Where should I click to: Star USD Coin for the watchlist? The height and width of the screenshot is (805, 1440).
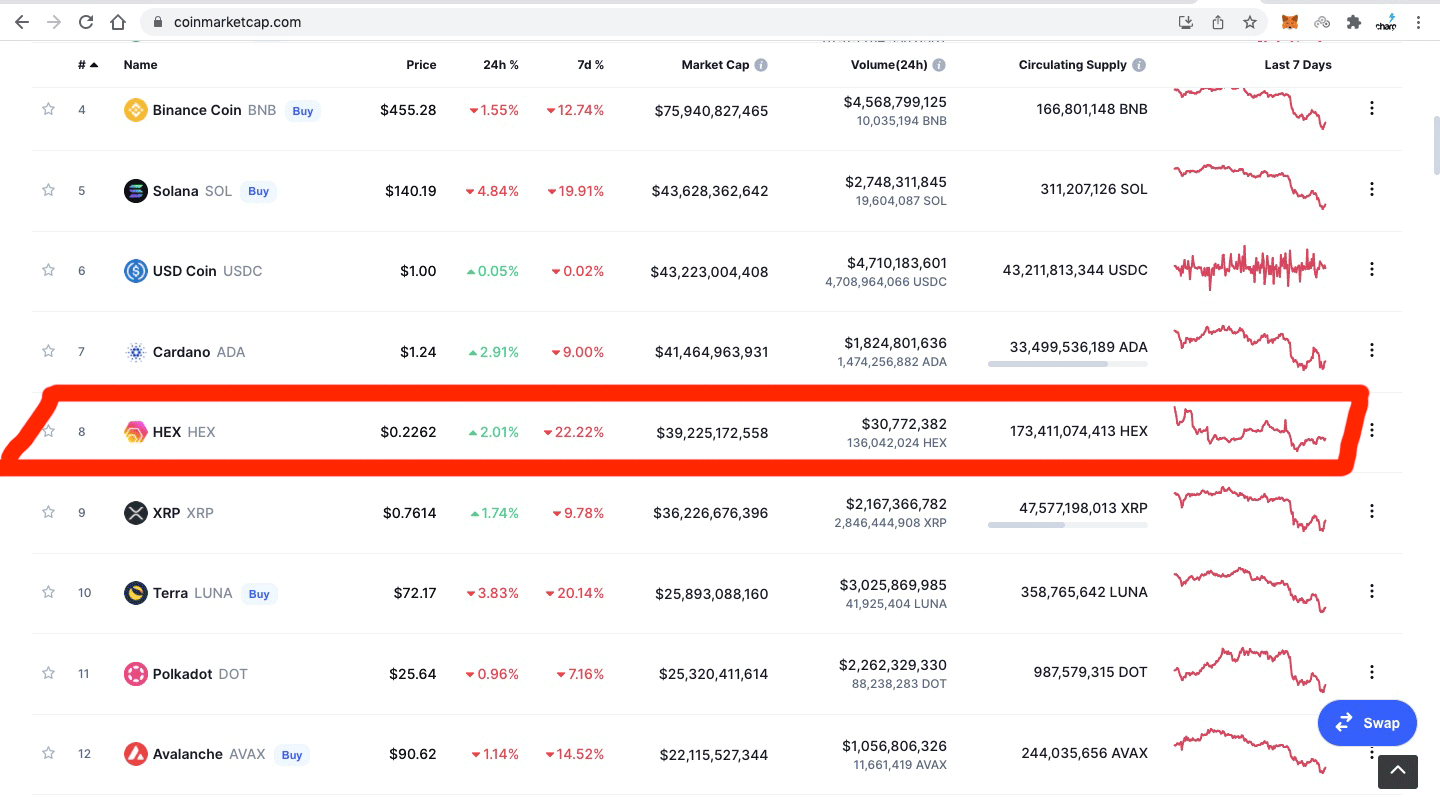point(48,270)
